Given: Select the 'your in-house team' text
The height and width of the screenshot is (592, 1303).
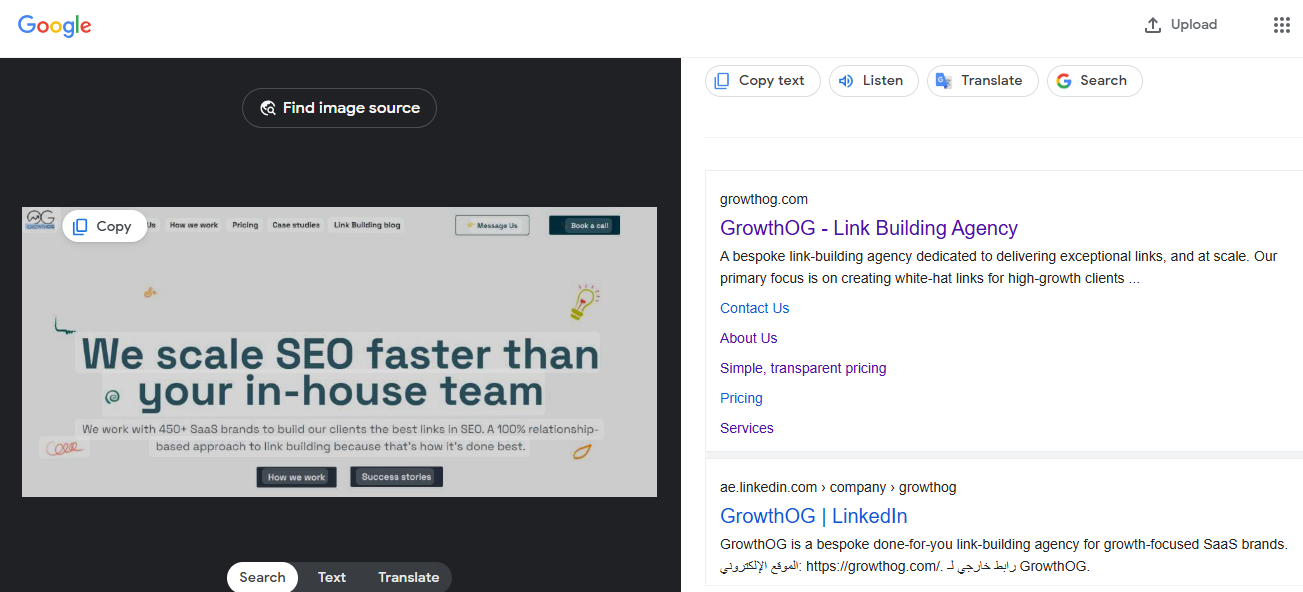Looking at the screenshot, I should [340, 393].
